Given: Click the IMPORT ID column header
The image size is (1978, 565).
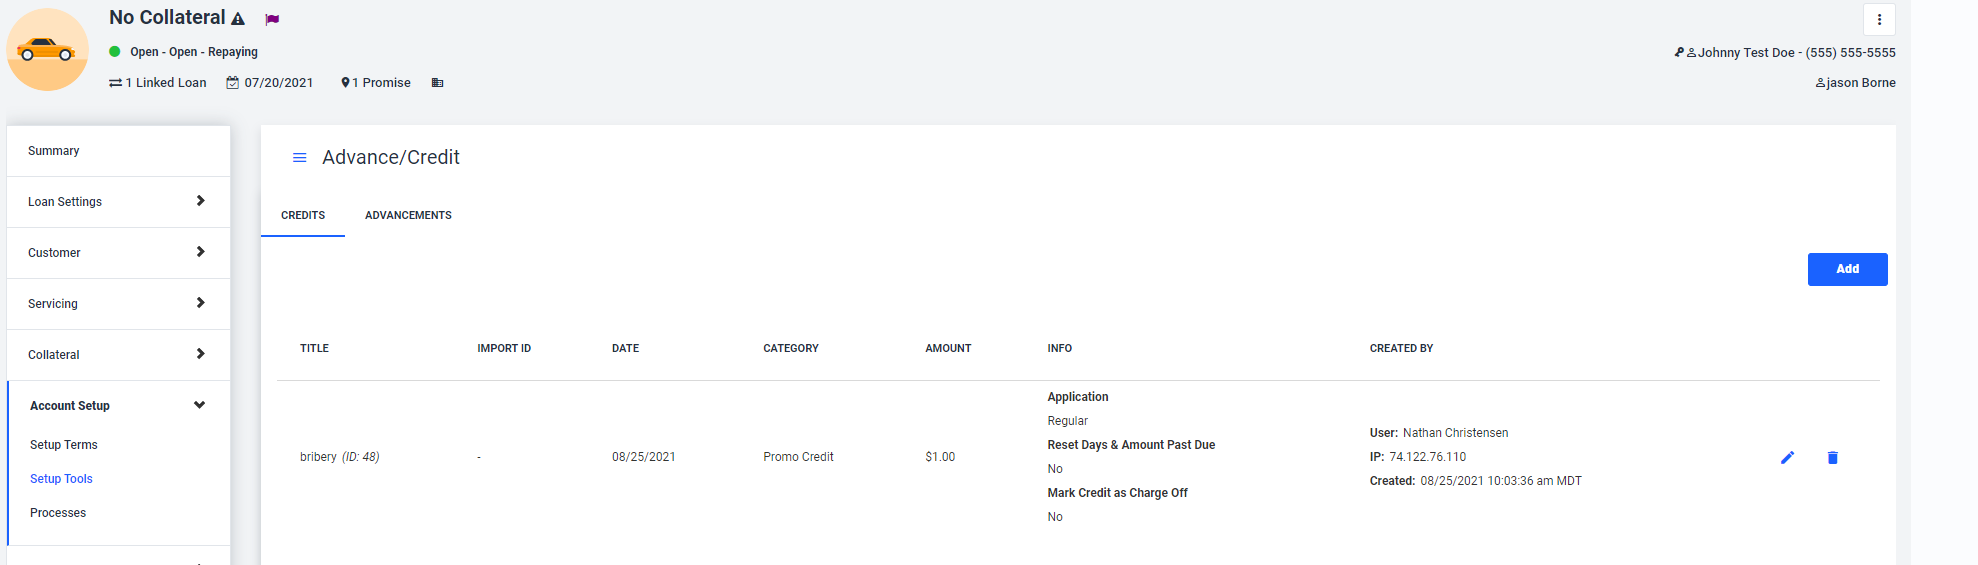Looking at the screenshot, I should pyautogui.click(x=504, y=349).
